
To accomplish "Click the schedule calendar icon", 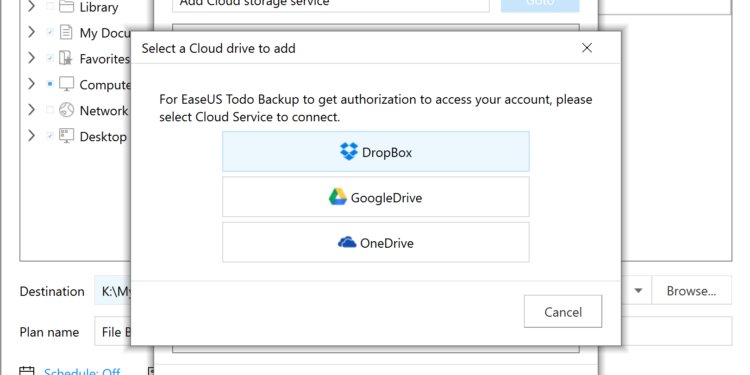I will [27, 371].
